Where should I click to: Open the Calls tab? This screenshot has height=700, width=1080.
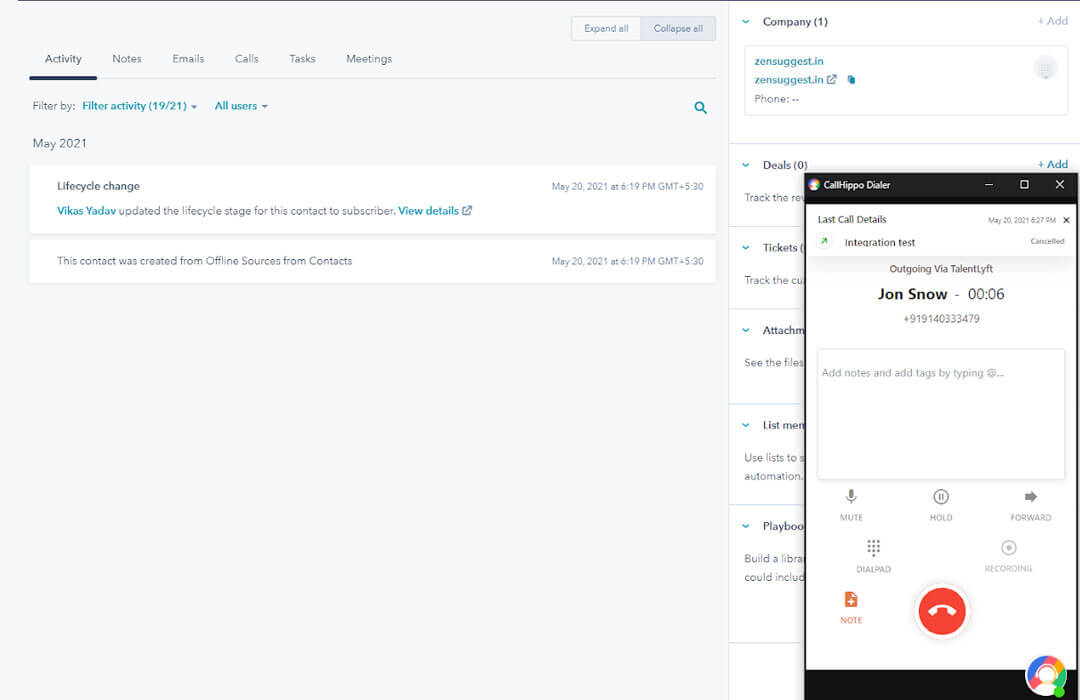pos(247,59)
